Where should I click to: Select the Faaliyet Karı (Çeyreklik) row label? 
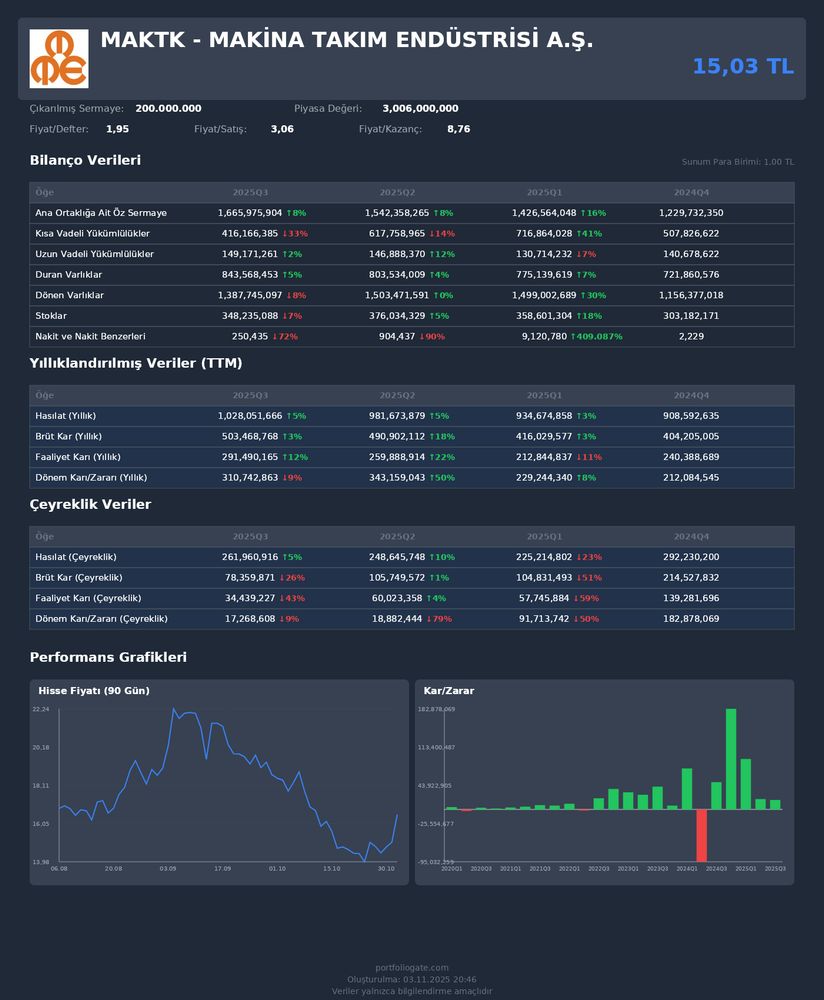88,598
